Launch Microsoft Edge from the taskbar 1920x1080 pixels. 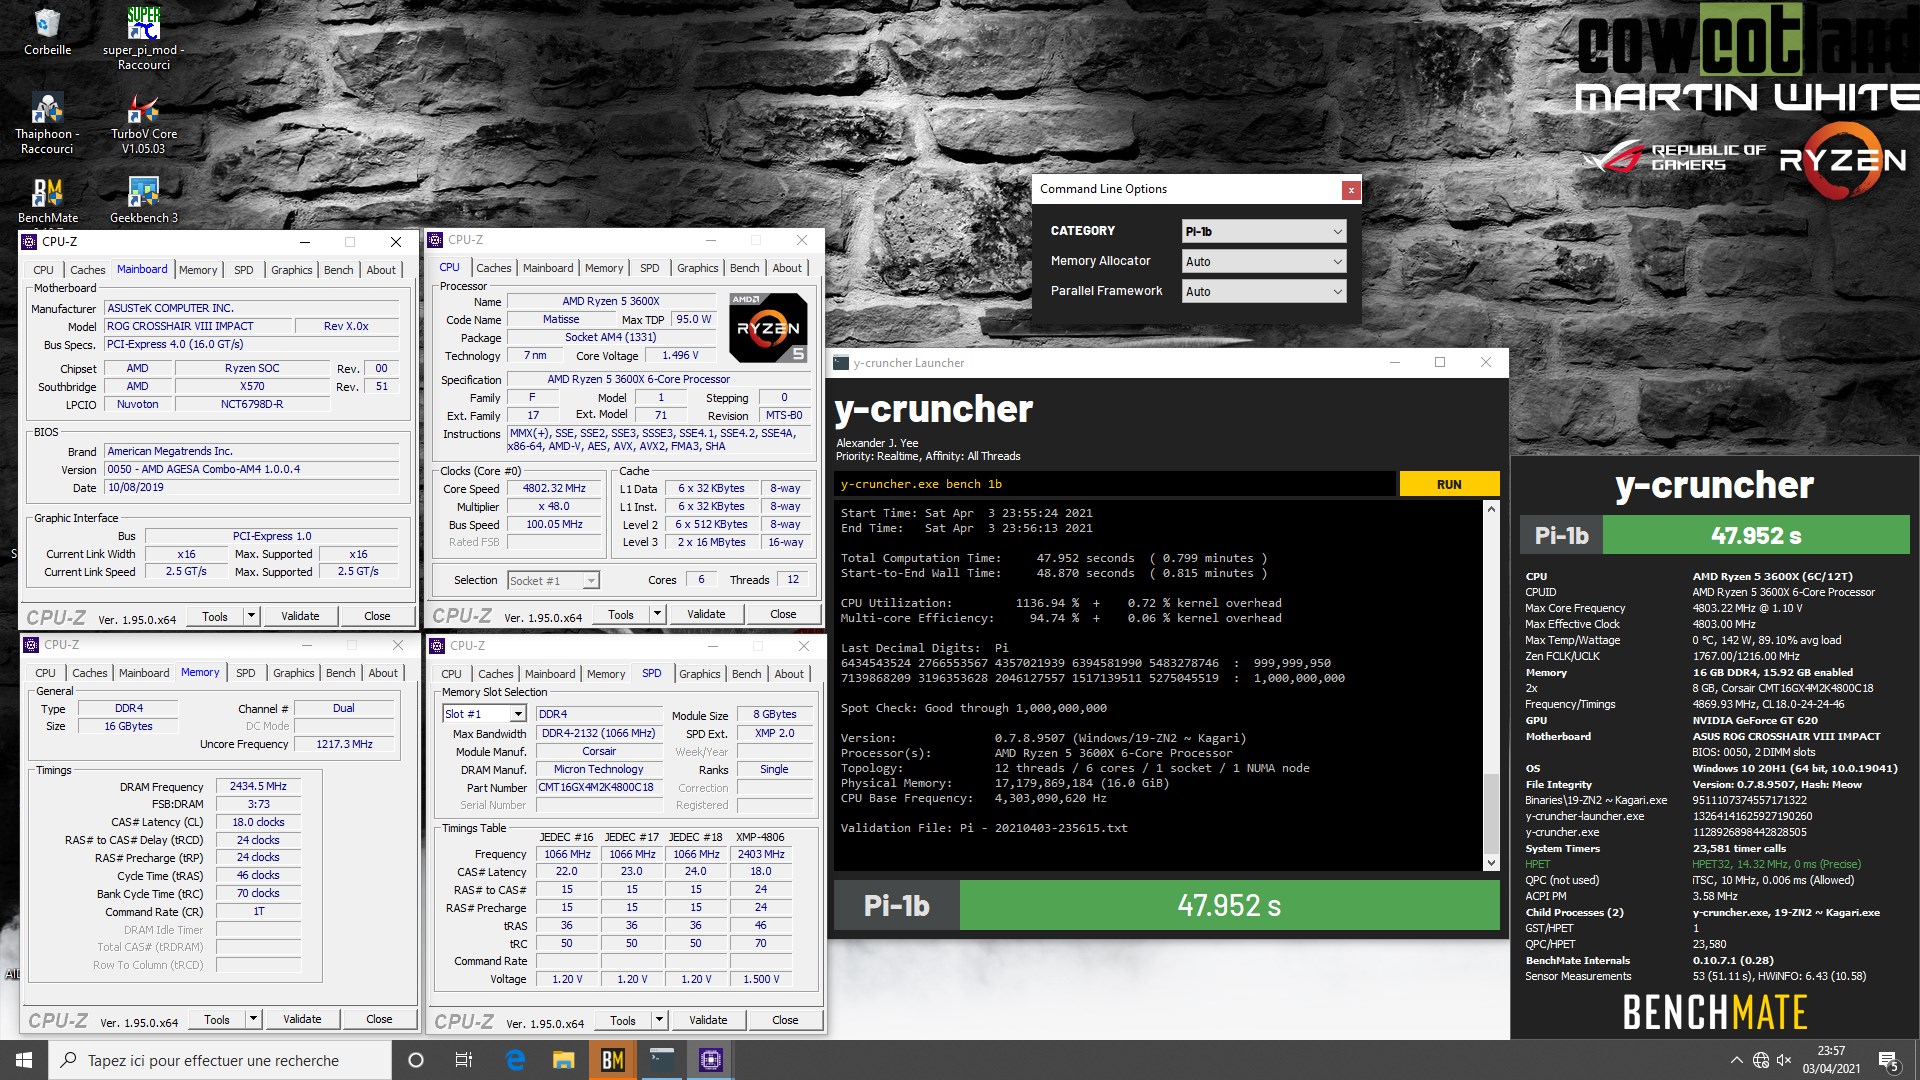click(515, 1060)
